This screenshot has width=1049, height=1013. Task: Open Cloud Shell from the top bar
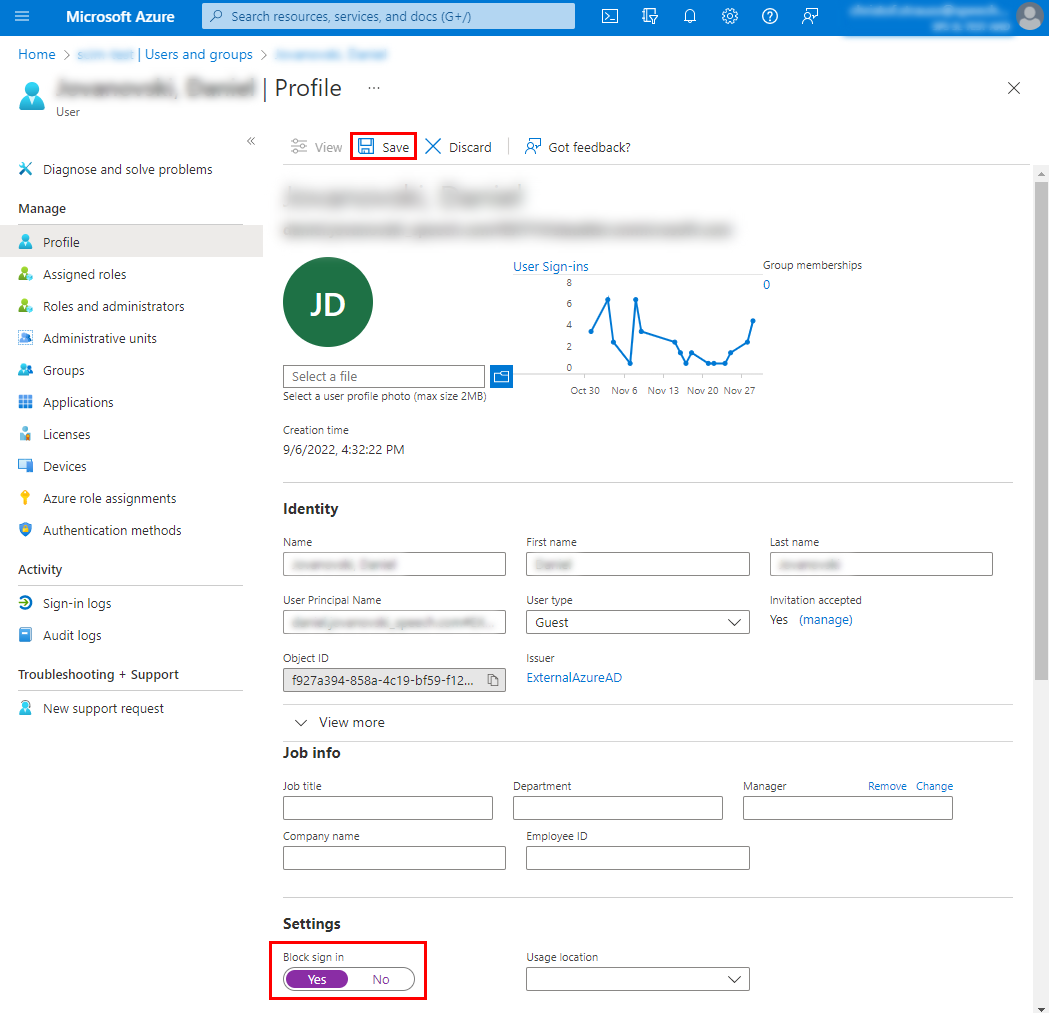click(x=609, y=16)
